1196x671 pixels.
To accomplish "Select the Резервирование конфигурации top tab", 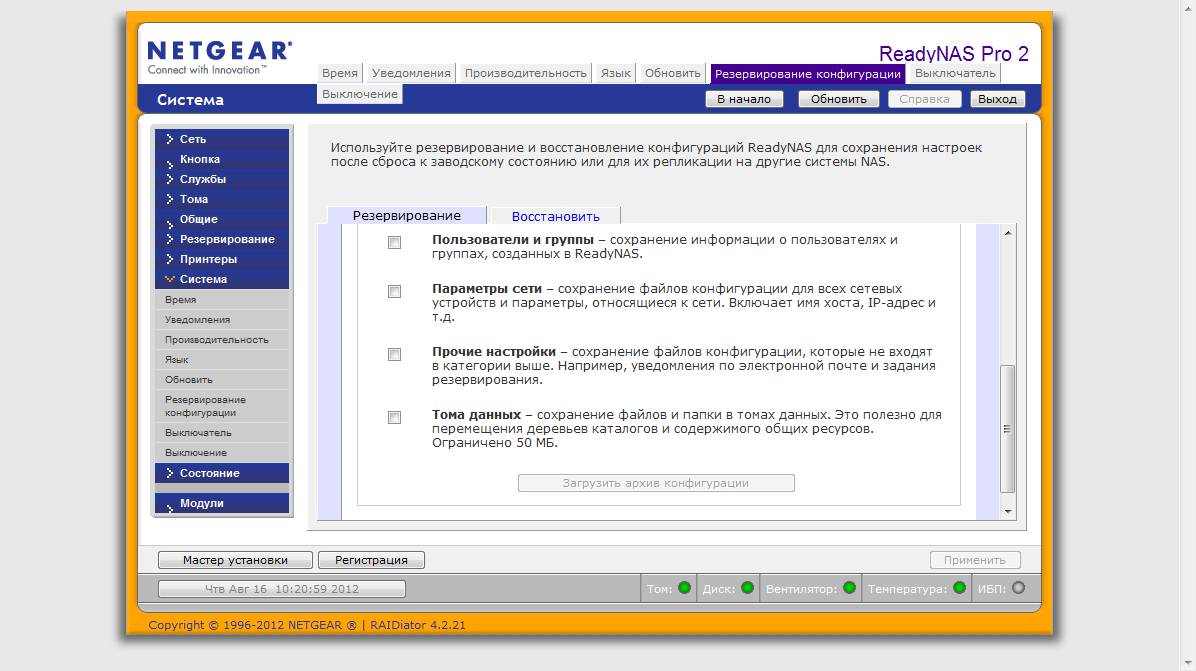I will coord(808,74).
